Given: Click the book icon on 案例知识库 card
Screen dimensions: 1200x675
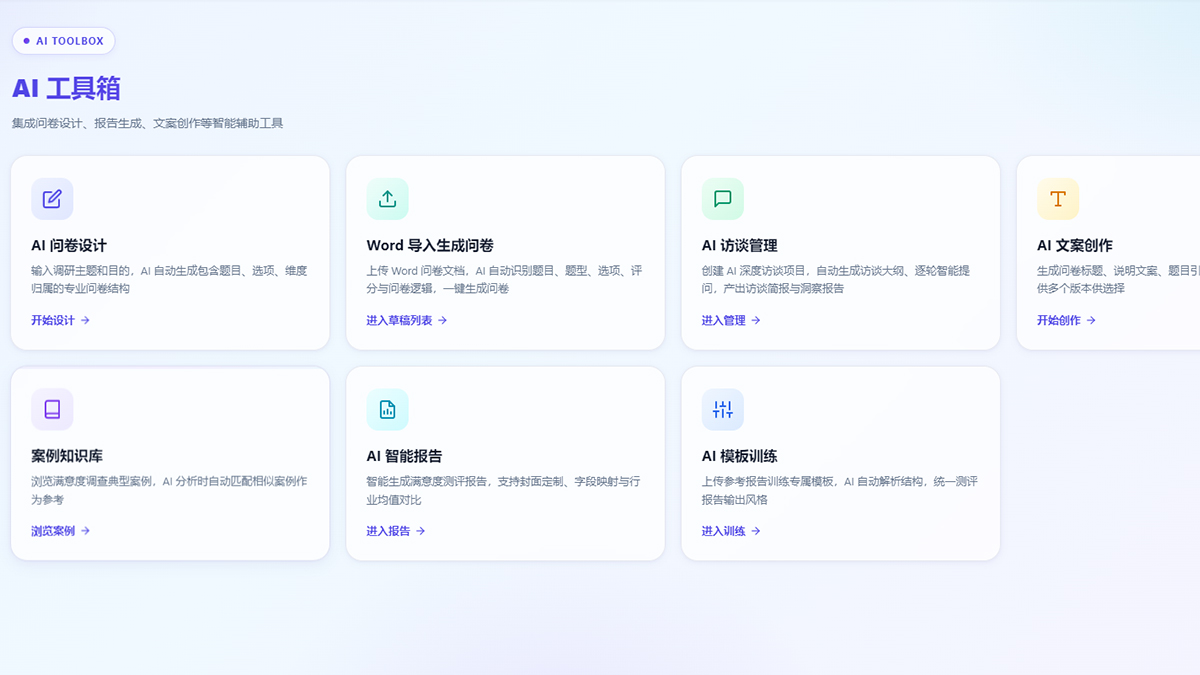Looking at the screenshot, I should click(x=52, y=409).
